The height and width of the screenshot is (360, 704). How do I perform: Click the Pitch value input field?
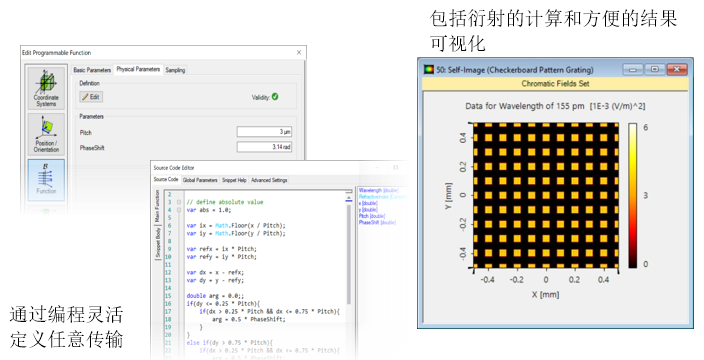[x=264, y=132]
